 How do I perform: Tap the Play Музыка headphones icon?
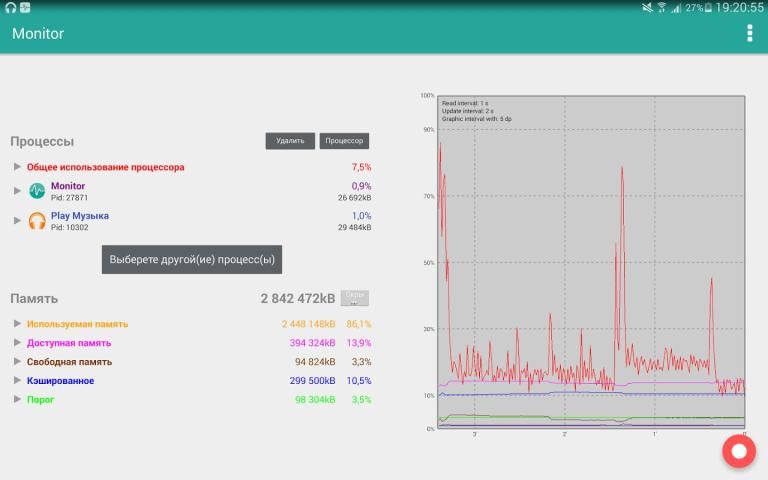coord(37,221)
